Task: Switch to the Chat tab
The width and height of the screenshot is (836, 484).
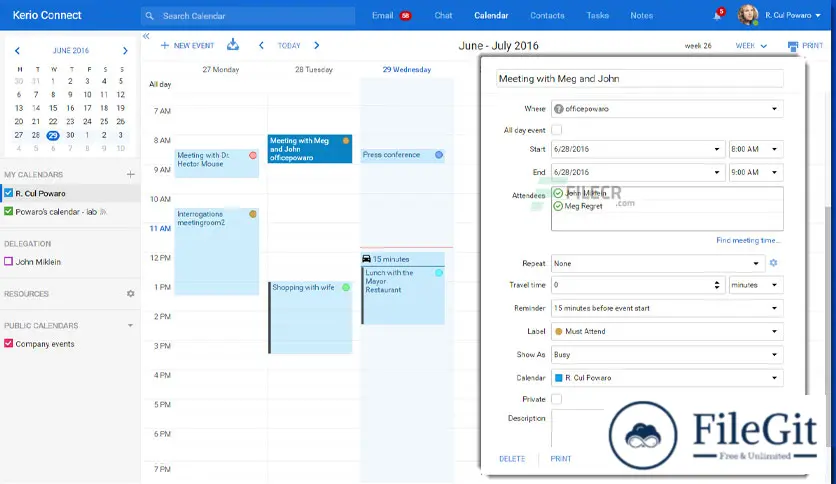Action: coord(443,15)
